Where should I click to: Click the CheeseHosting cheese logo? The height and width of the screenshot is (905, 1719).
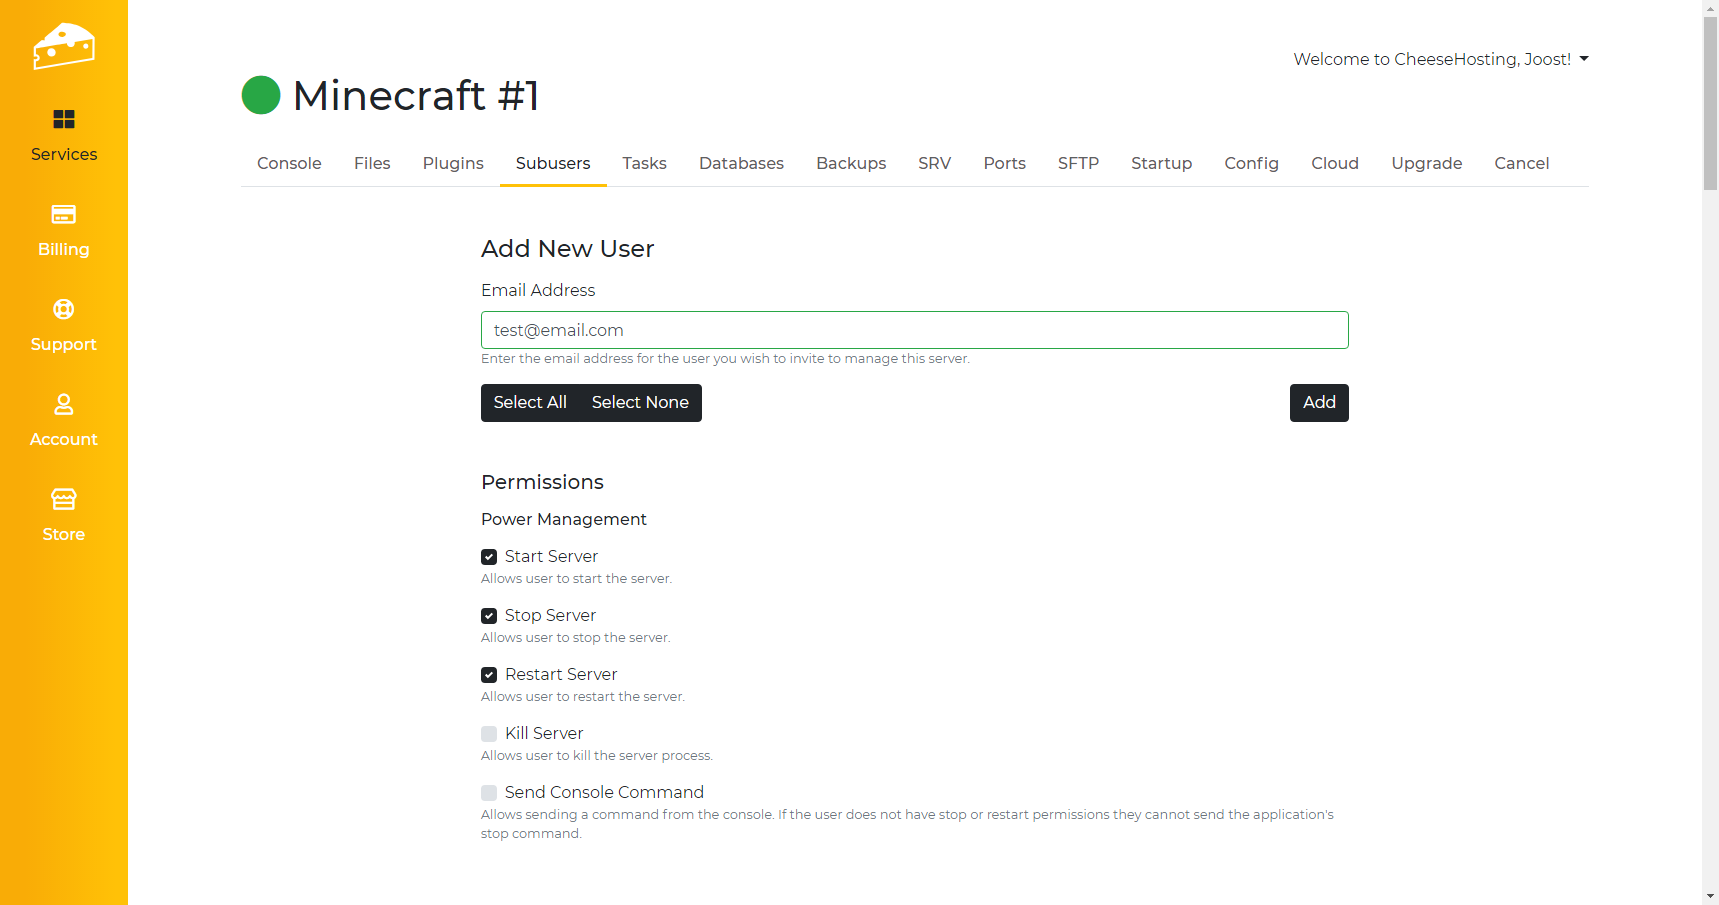[63, 46]
